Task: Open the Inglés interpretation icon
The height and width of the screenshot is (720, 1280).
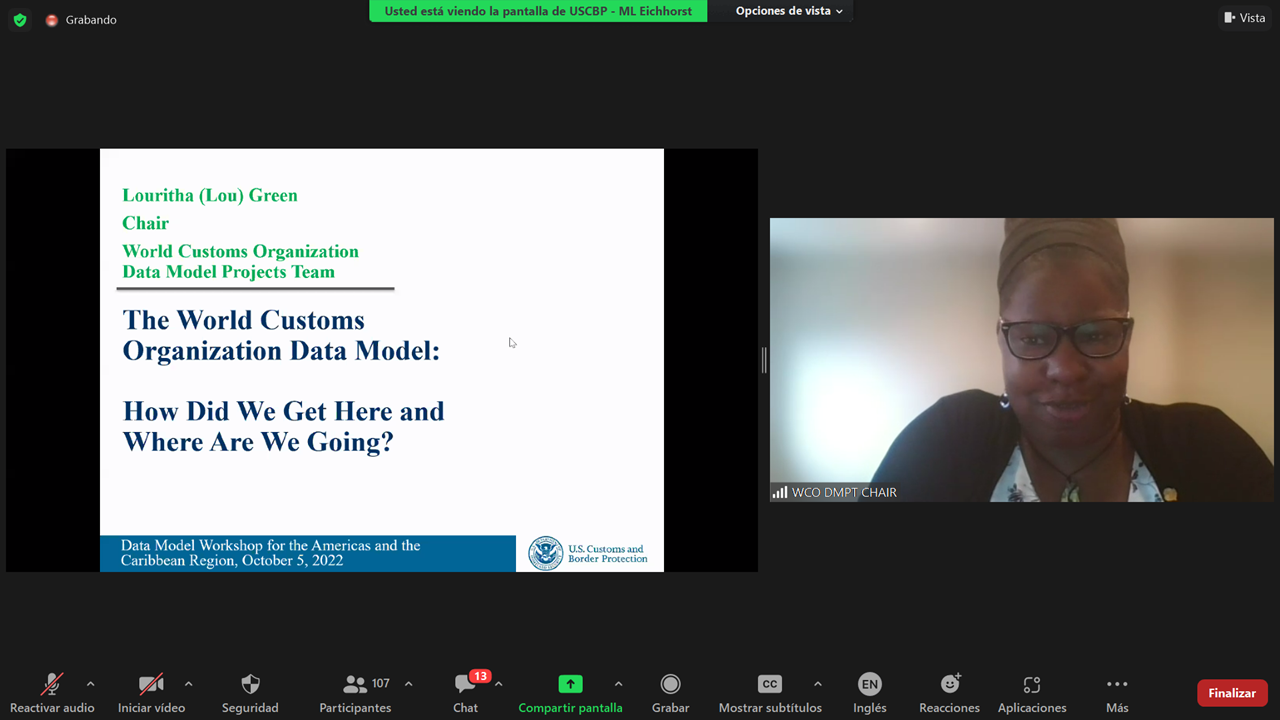Action: tap(870, 684)
